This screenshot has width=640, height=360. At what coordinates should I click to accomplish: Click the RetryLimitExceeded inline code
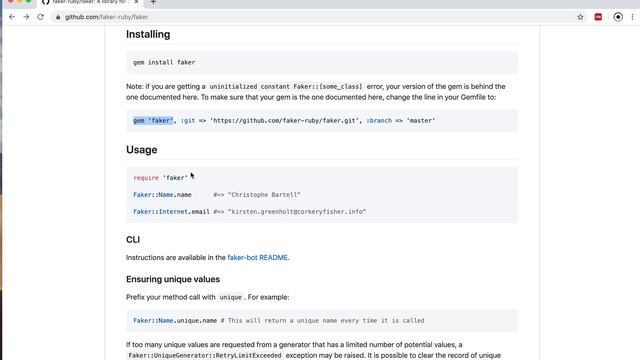(205, 356)
